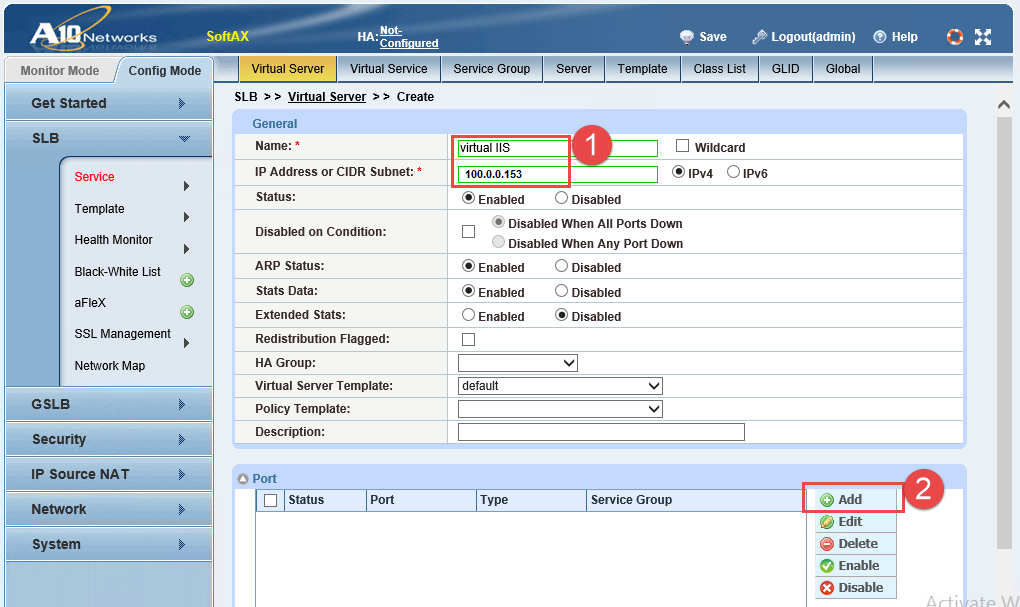Viewport: 1020px width, 607px height.
Task: Collapse the SLB menu section
Action: point(109,139)
